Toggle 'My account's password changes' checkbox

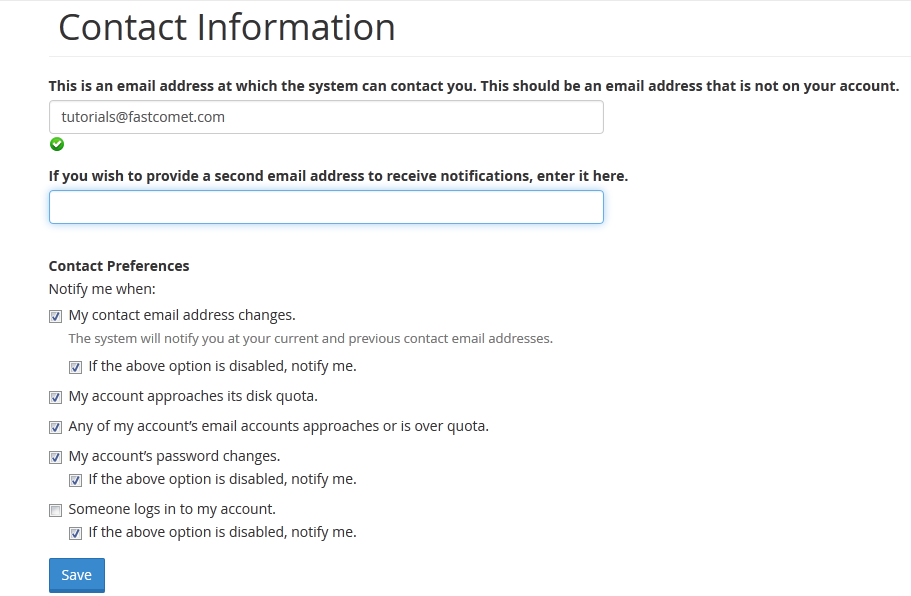tap(56, 457)
